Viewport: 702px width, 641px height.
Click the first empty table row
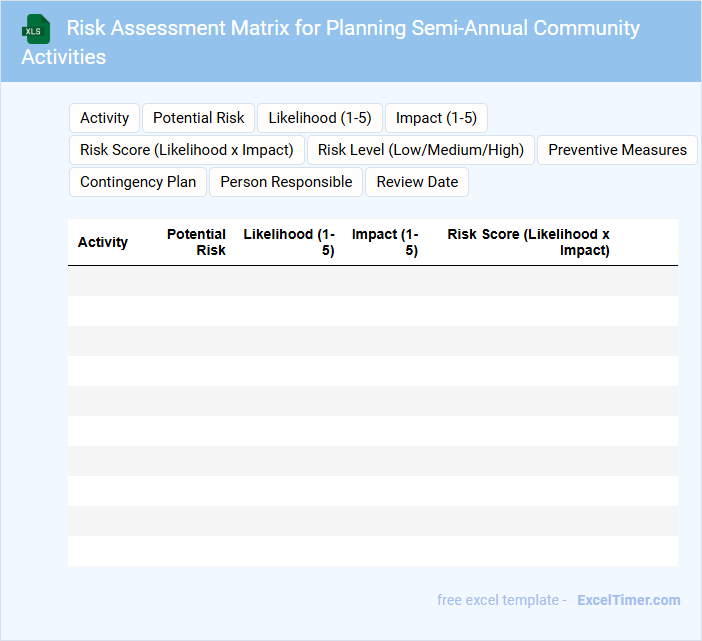pos(372,281)
